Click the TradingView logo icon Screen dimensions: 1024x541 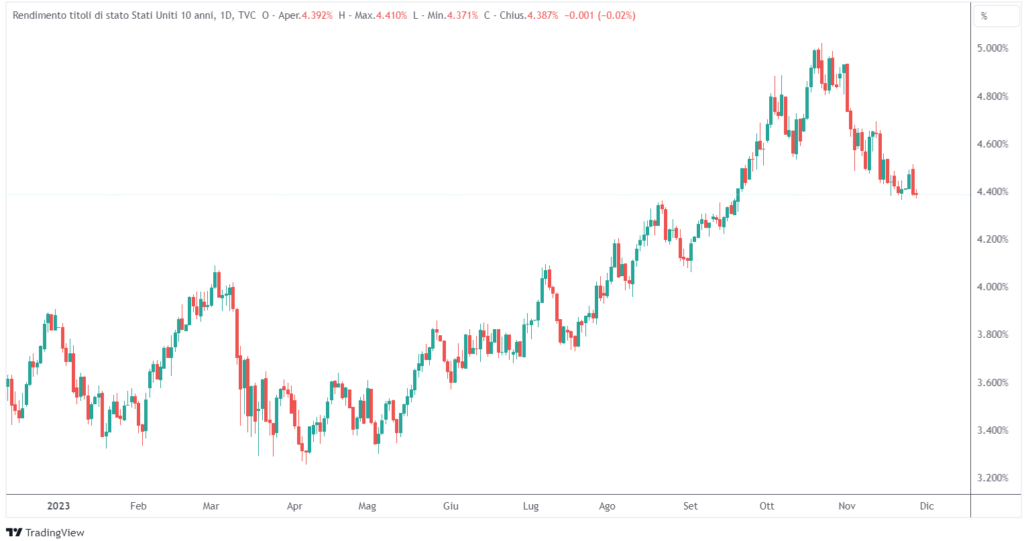point(13,532)
